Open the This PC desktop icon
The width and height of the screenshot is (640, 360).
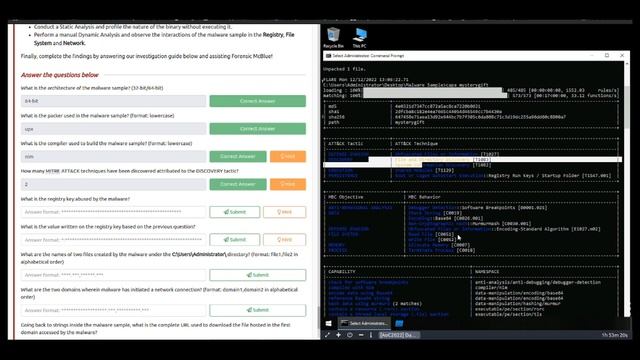coord(360,38)
